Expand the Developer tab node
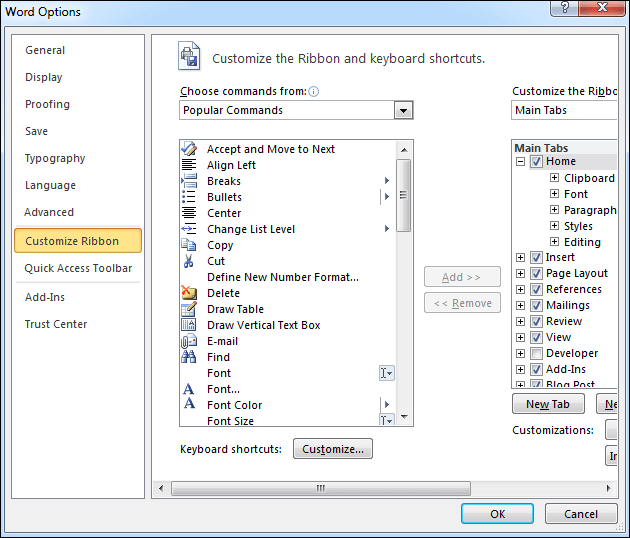 (520, 353)
